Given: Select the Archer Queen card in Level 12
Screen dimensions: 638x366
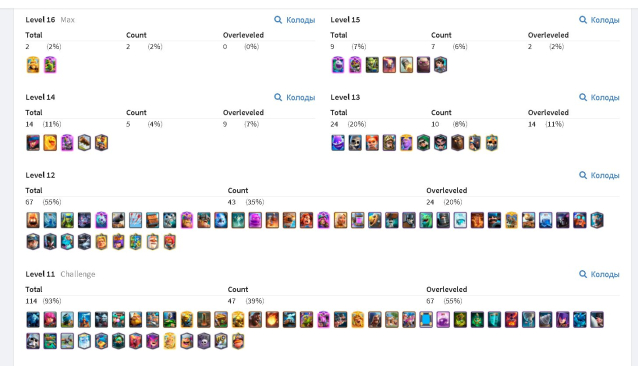Looking at the screenshot, I should point(118,242).
